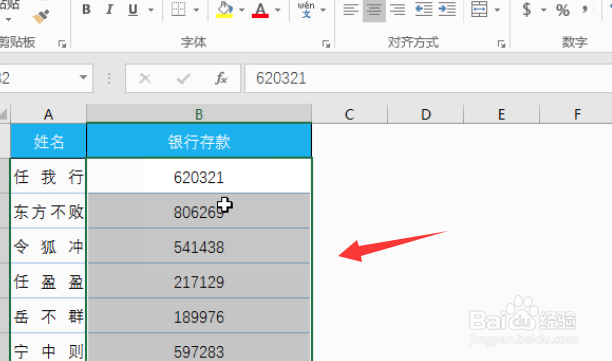Select column B header
The height and width of the screenshot is (361, 612).
(199, 114)
